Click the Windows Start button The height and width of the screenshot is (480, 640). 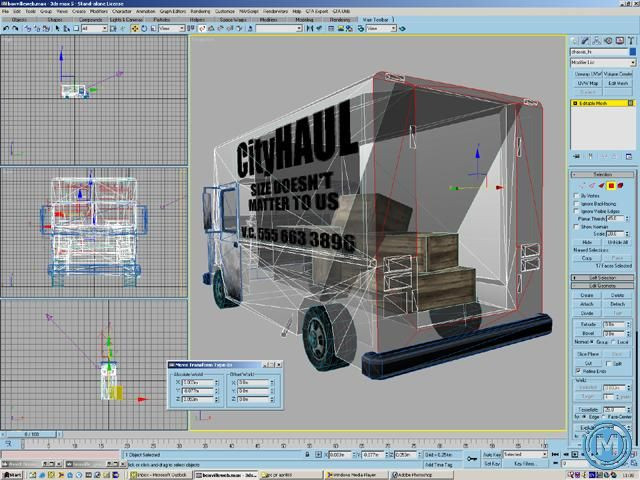point(12,475)
